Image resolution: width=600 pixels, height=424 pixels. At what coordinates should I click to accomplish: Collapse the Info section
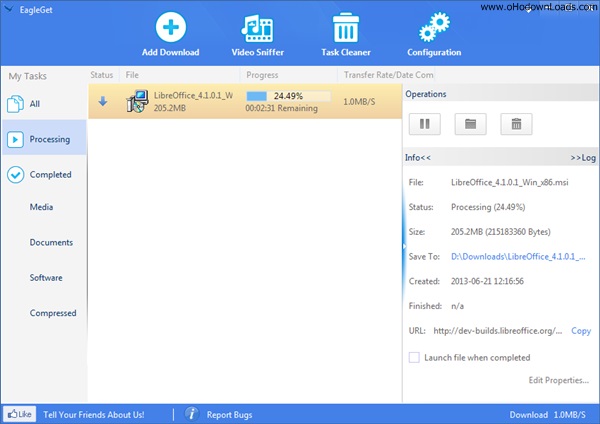pyautogui.click(x=417, y=158)
